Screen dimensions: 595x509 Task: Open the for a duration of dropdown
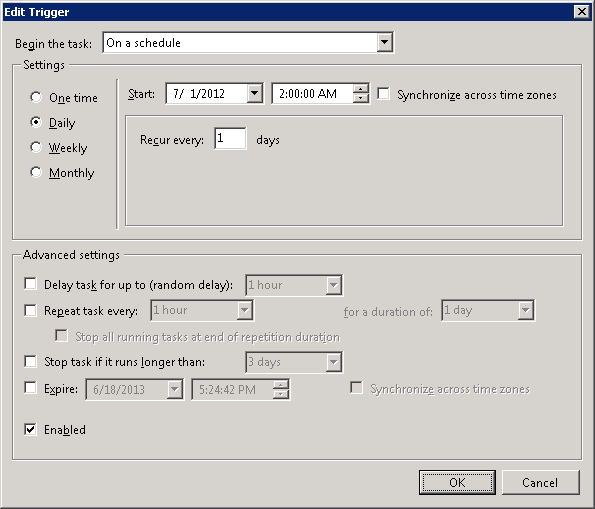pos(526,310)
